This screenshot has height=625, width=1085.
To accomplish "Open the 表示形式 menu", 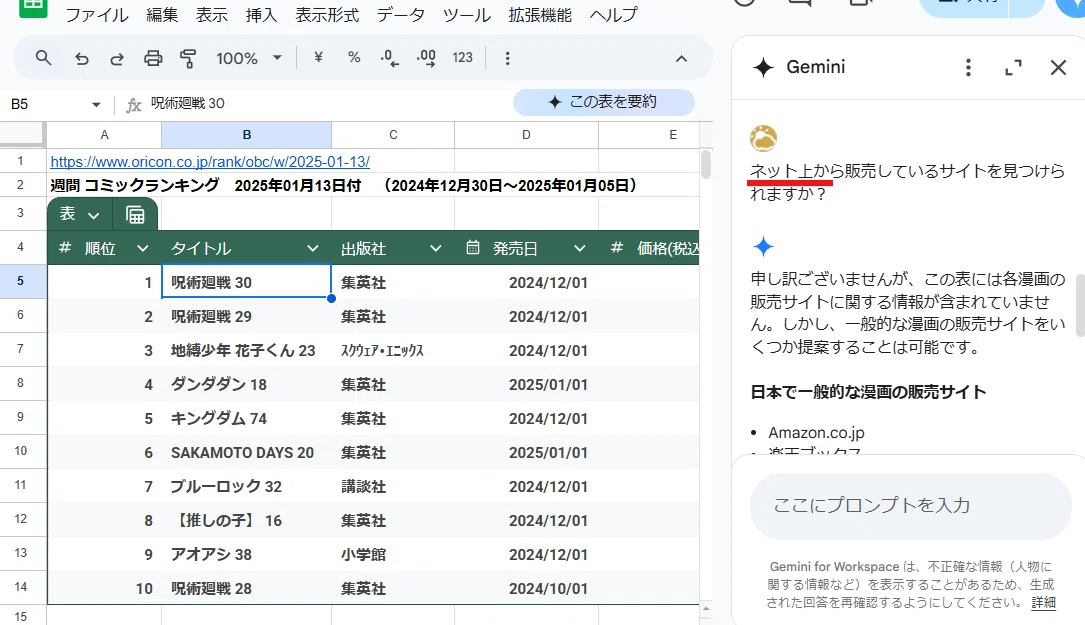I will (327, 15).
